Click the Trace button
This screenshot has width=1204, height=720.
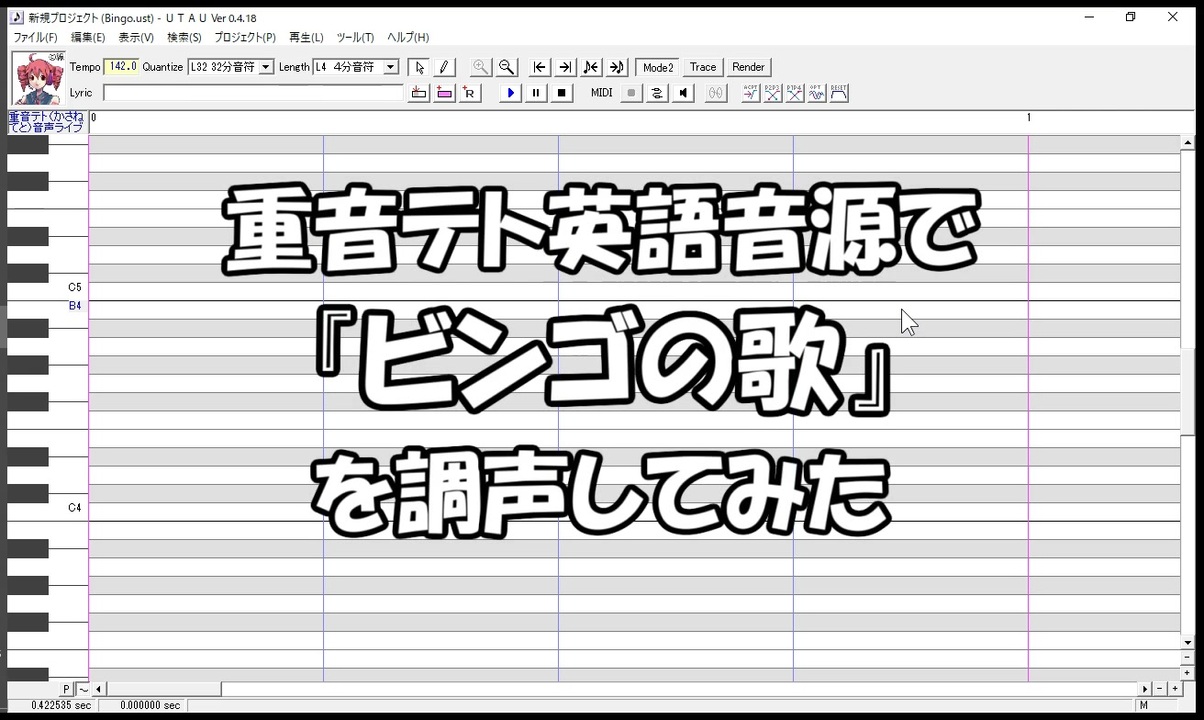703,67
